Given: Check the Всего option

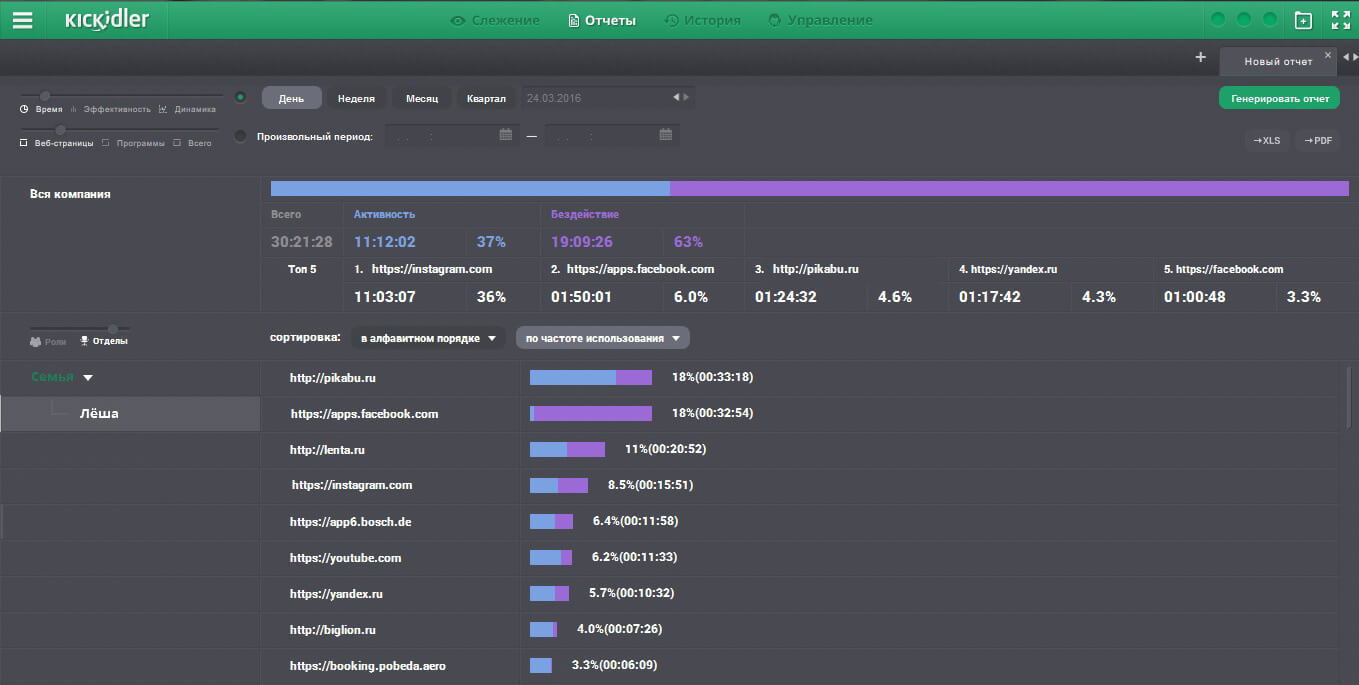Looking at the screenshot, I should [177, 143].
